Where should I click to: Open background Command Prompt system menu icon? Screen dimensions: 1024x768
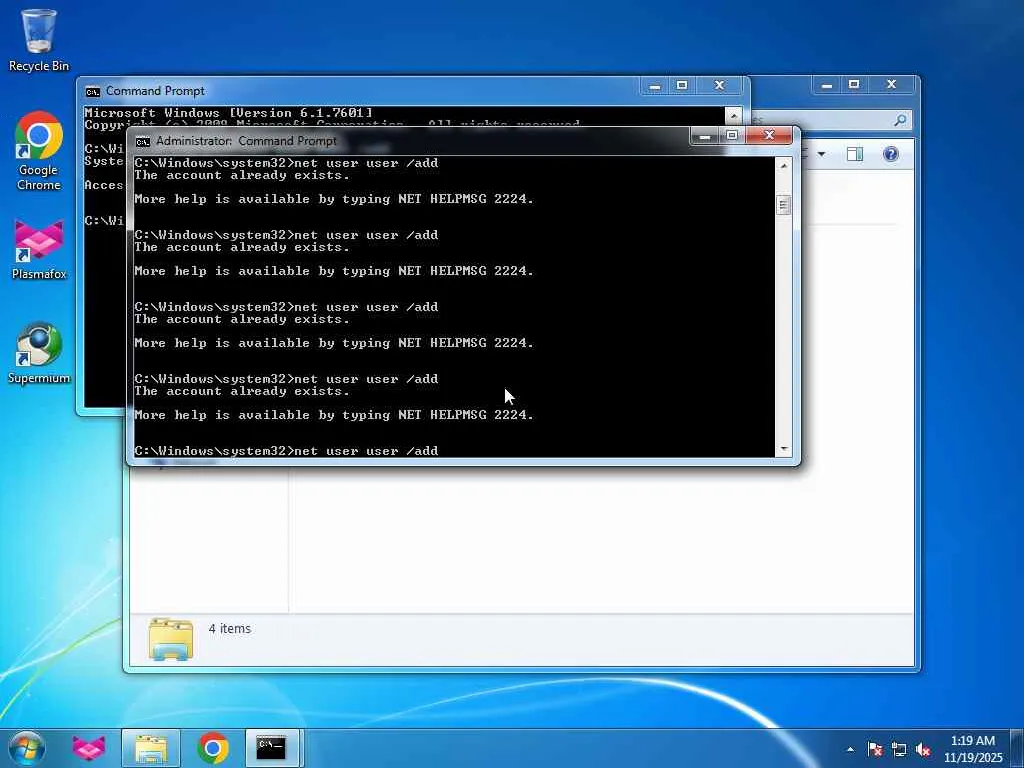coord(93,91)
